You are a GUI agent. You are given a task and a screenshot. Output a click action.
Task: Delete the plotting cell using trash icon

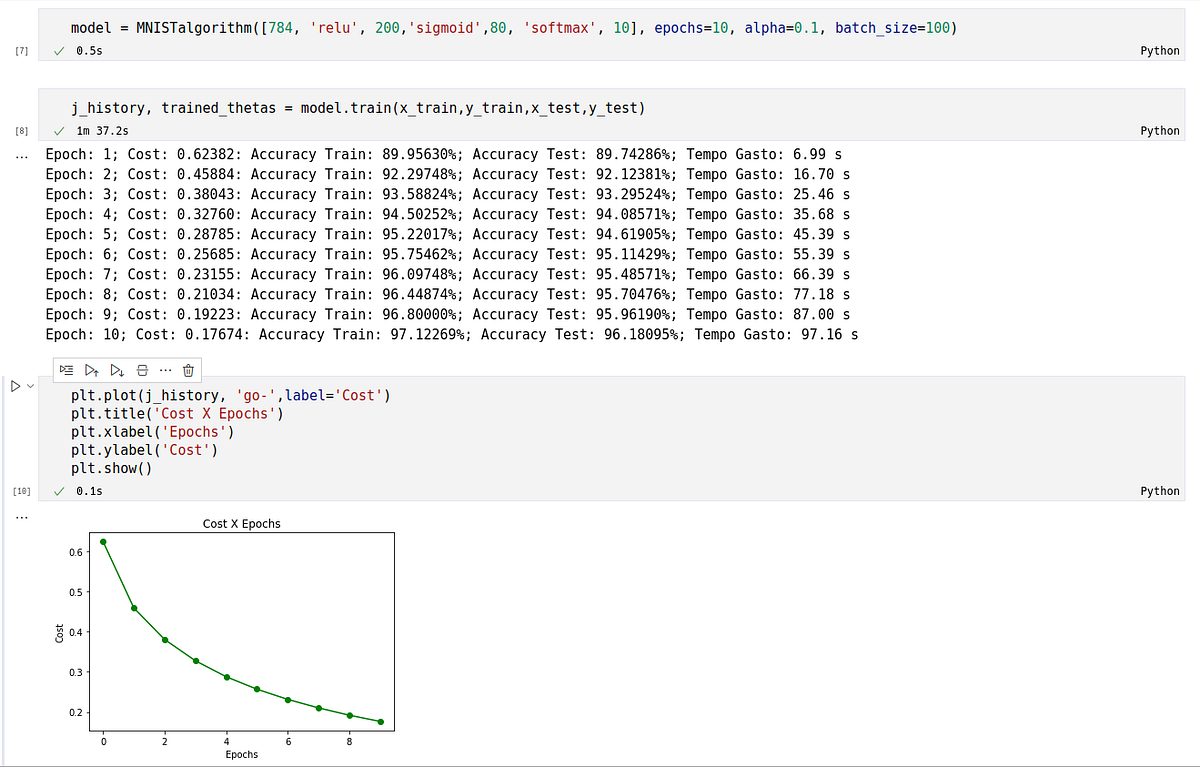pyautogui.click(x=188, y=369)
